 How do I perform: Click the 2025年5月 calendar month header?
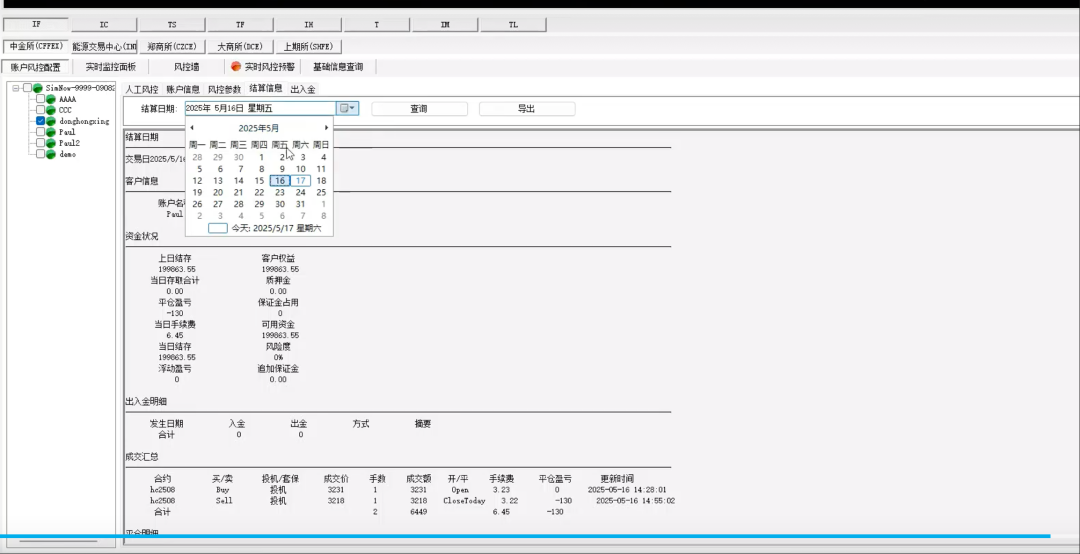coord(259,128)
